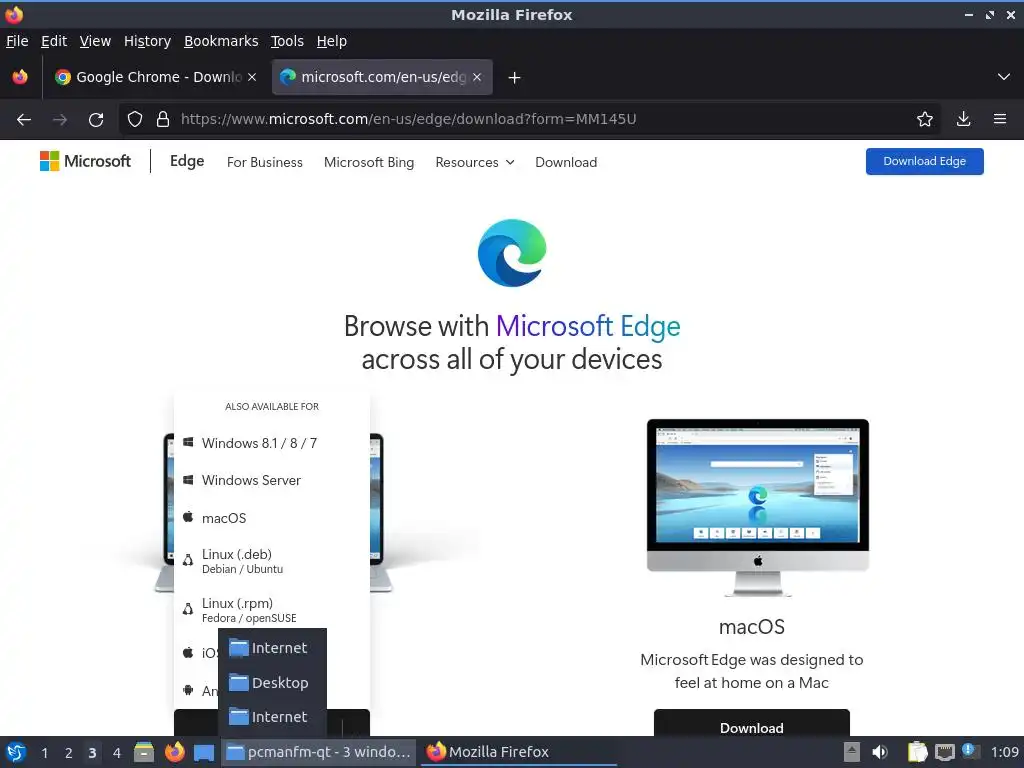Open the Bookmarks menu
1024x768 pixels.
[221, 41]
